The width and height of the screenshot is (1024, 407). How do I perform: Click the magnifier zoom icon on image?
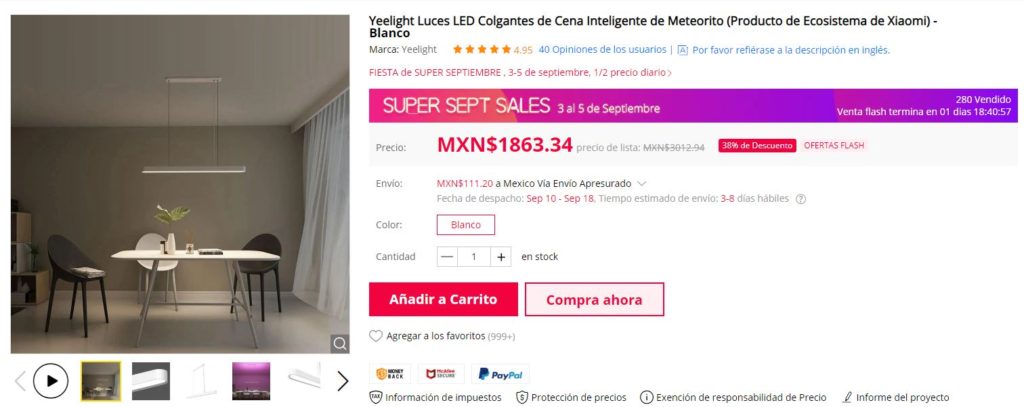(340, 344)
